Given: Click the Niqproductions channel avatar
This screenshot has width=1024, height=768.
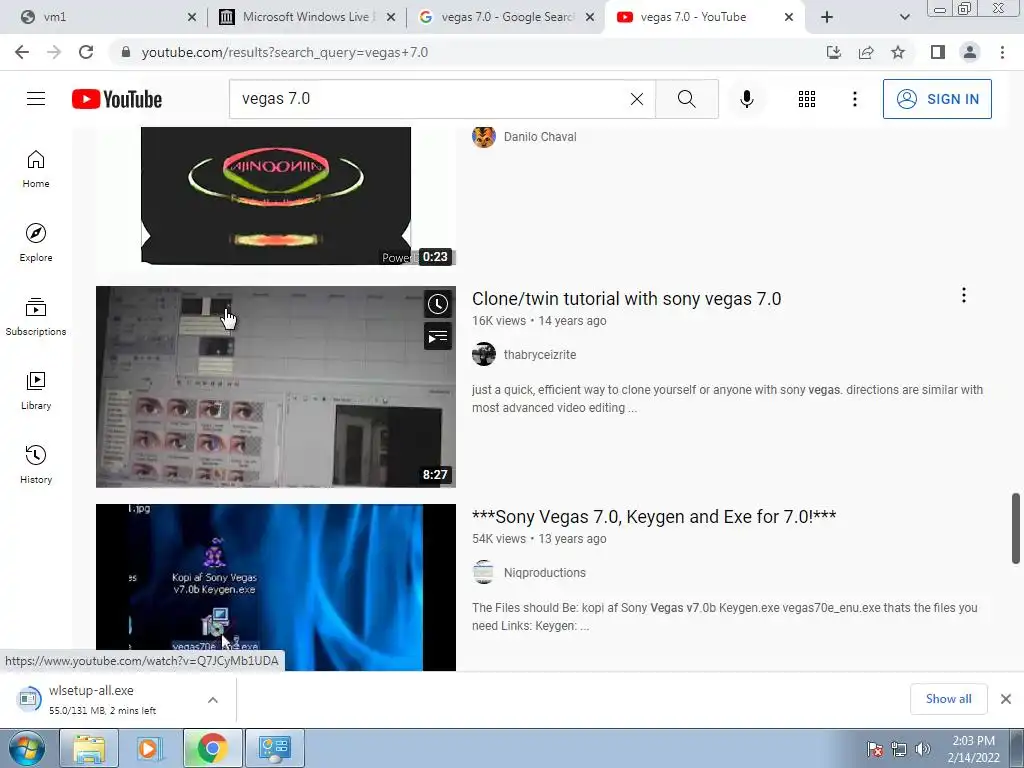Looking at the screenshot, I should (483, 572).
